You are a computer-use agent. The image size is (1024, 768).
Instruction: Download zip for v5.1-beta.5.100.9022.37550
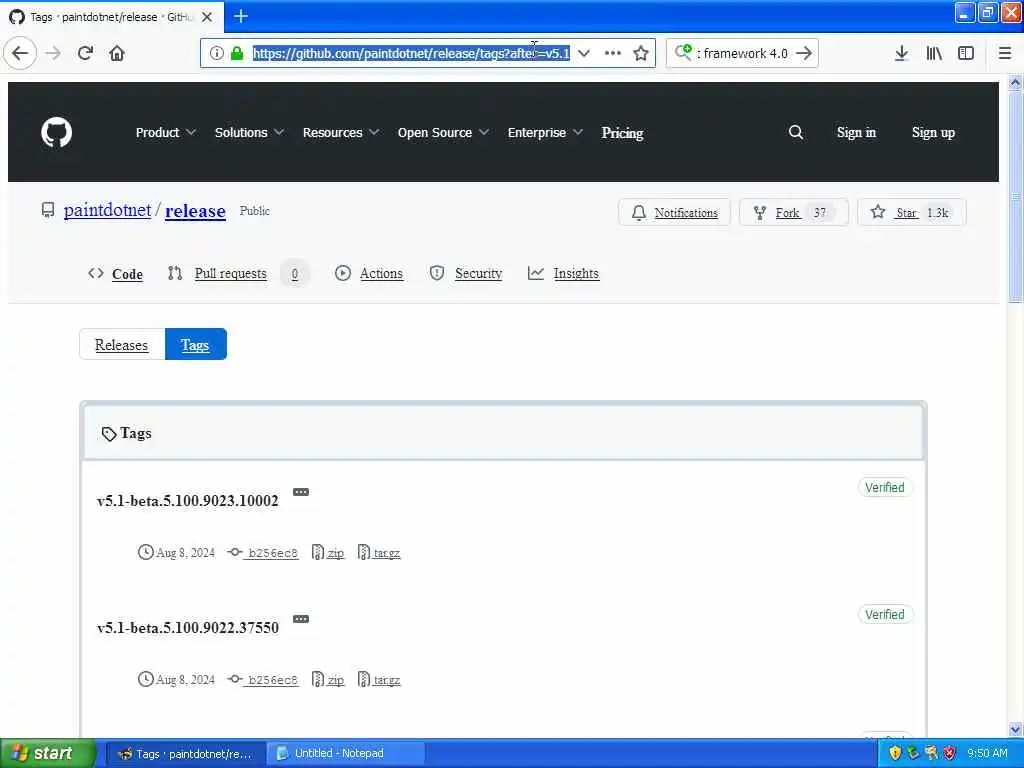tap(328, 679)
